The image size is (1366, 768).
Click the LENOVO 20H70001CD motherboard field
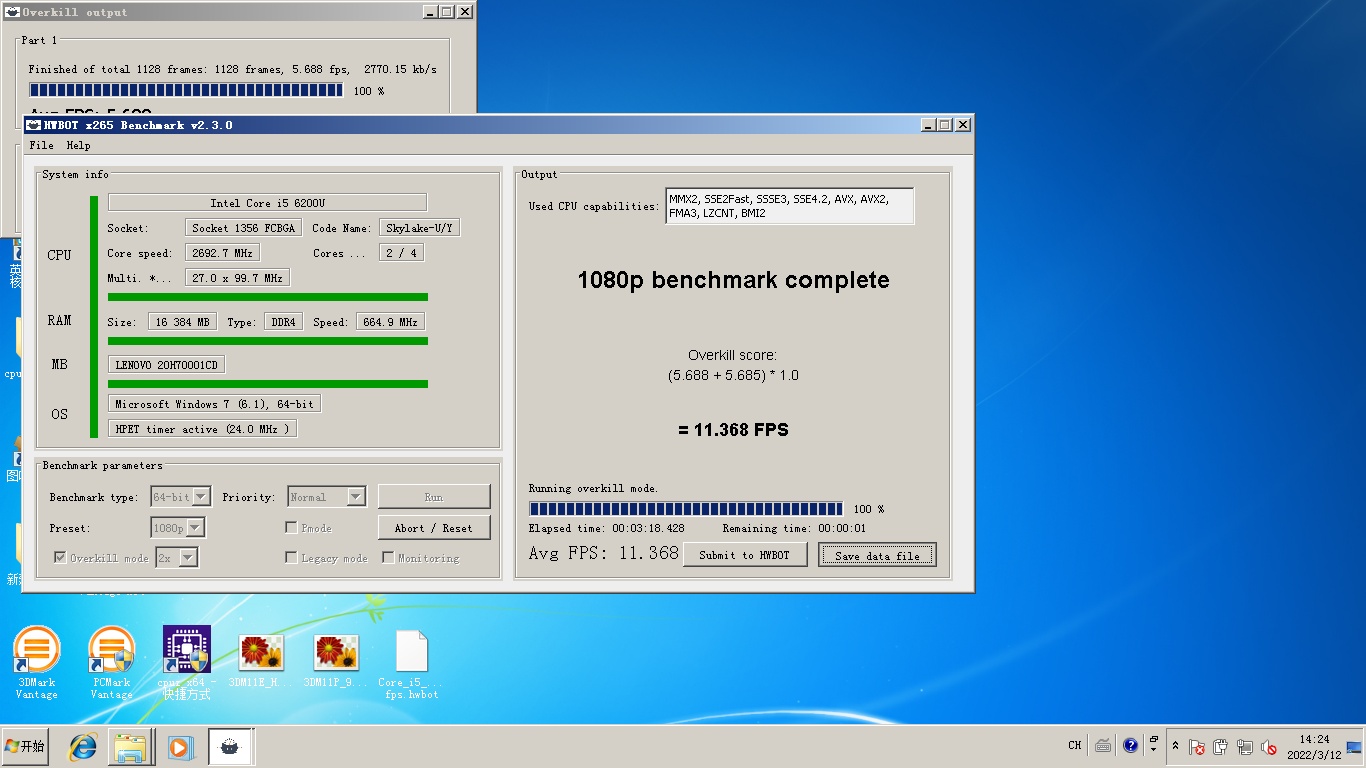167,365
